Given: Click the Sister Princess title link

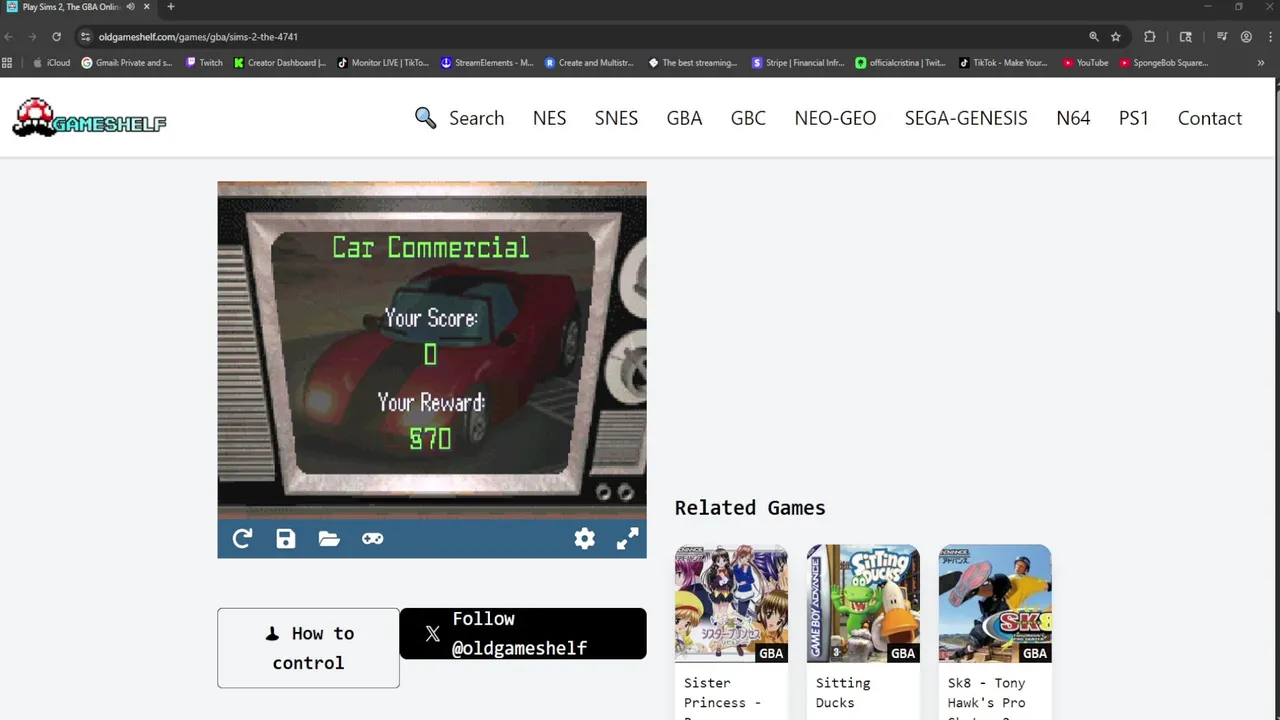Looking at the screenshot, I should [x=722, y=696].
